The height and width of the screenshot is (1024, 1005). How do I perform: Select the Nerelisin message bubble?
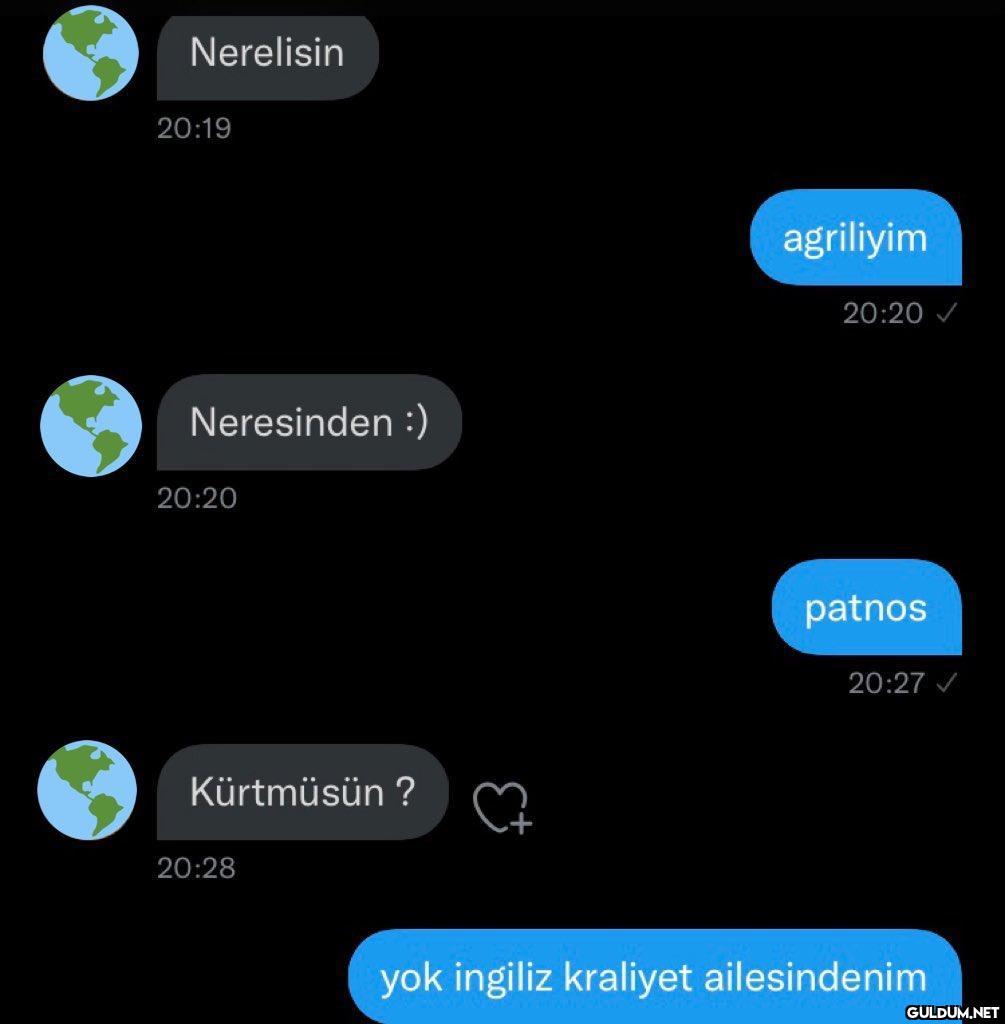pyautogui.click(x=268, y=57)
